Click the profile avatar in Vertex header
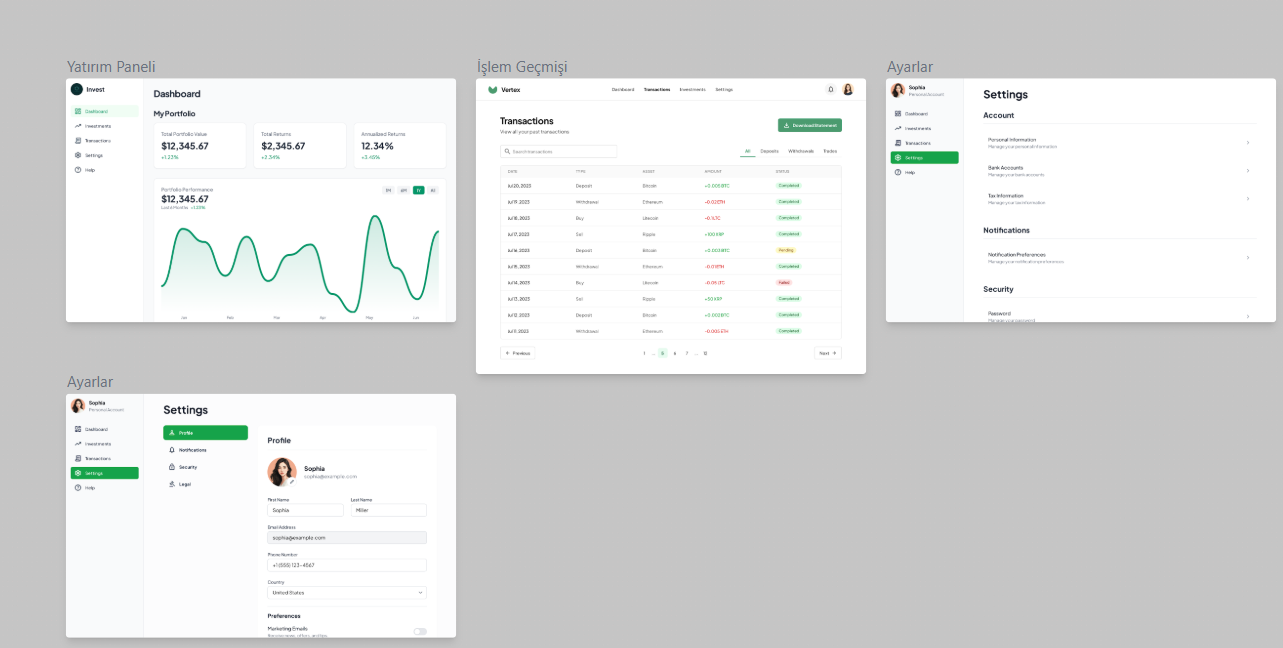The height and width of the screenshot is (648, 1283). pos(848,89)
